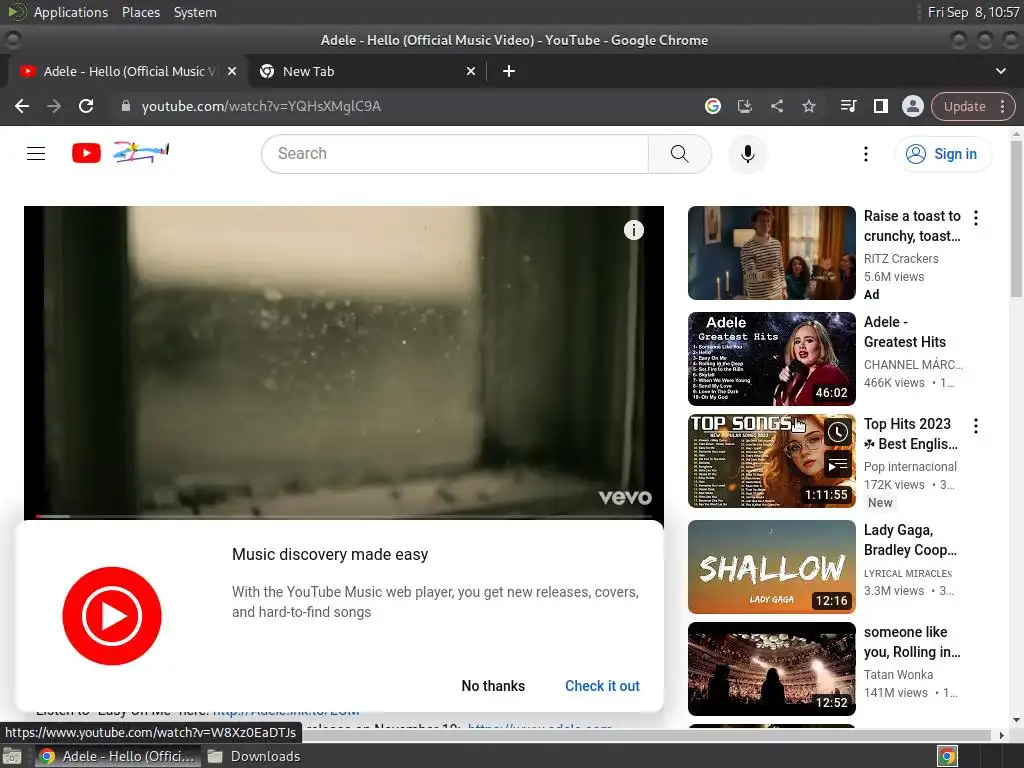Switch to Chrome in taskbar
The width and height of the screenshot is (1024, 768).
[x=116, y=756]
